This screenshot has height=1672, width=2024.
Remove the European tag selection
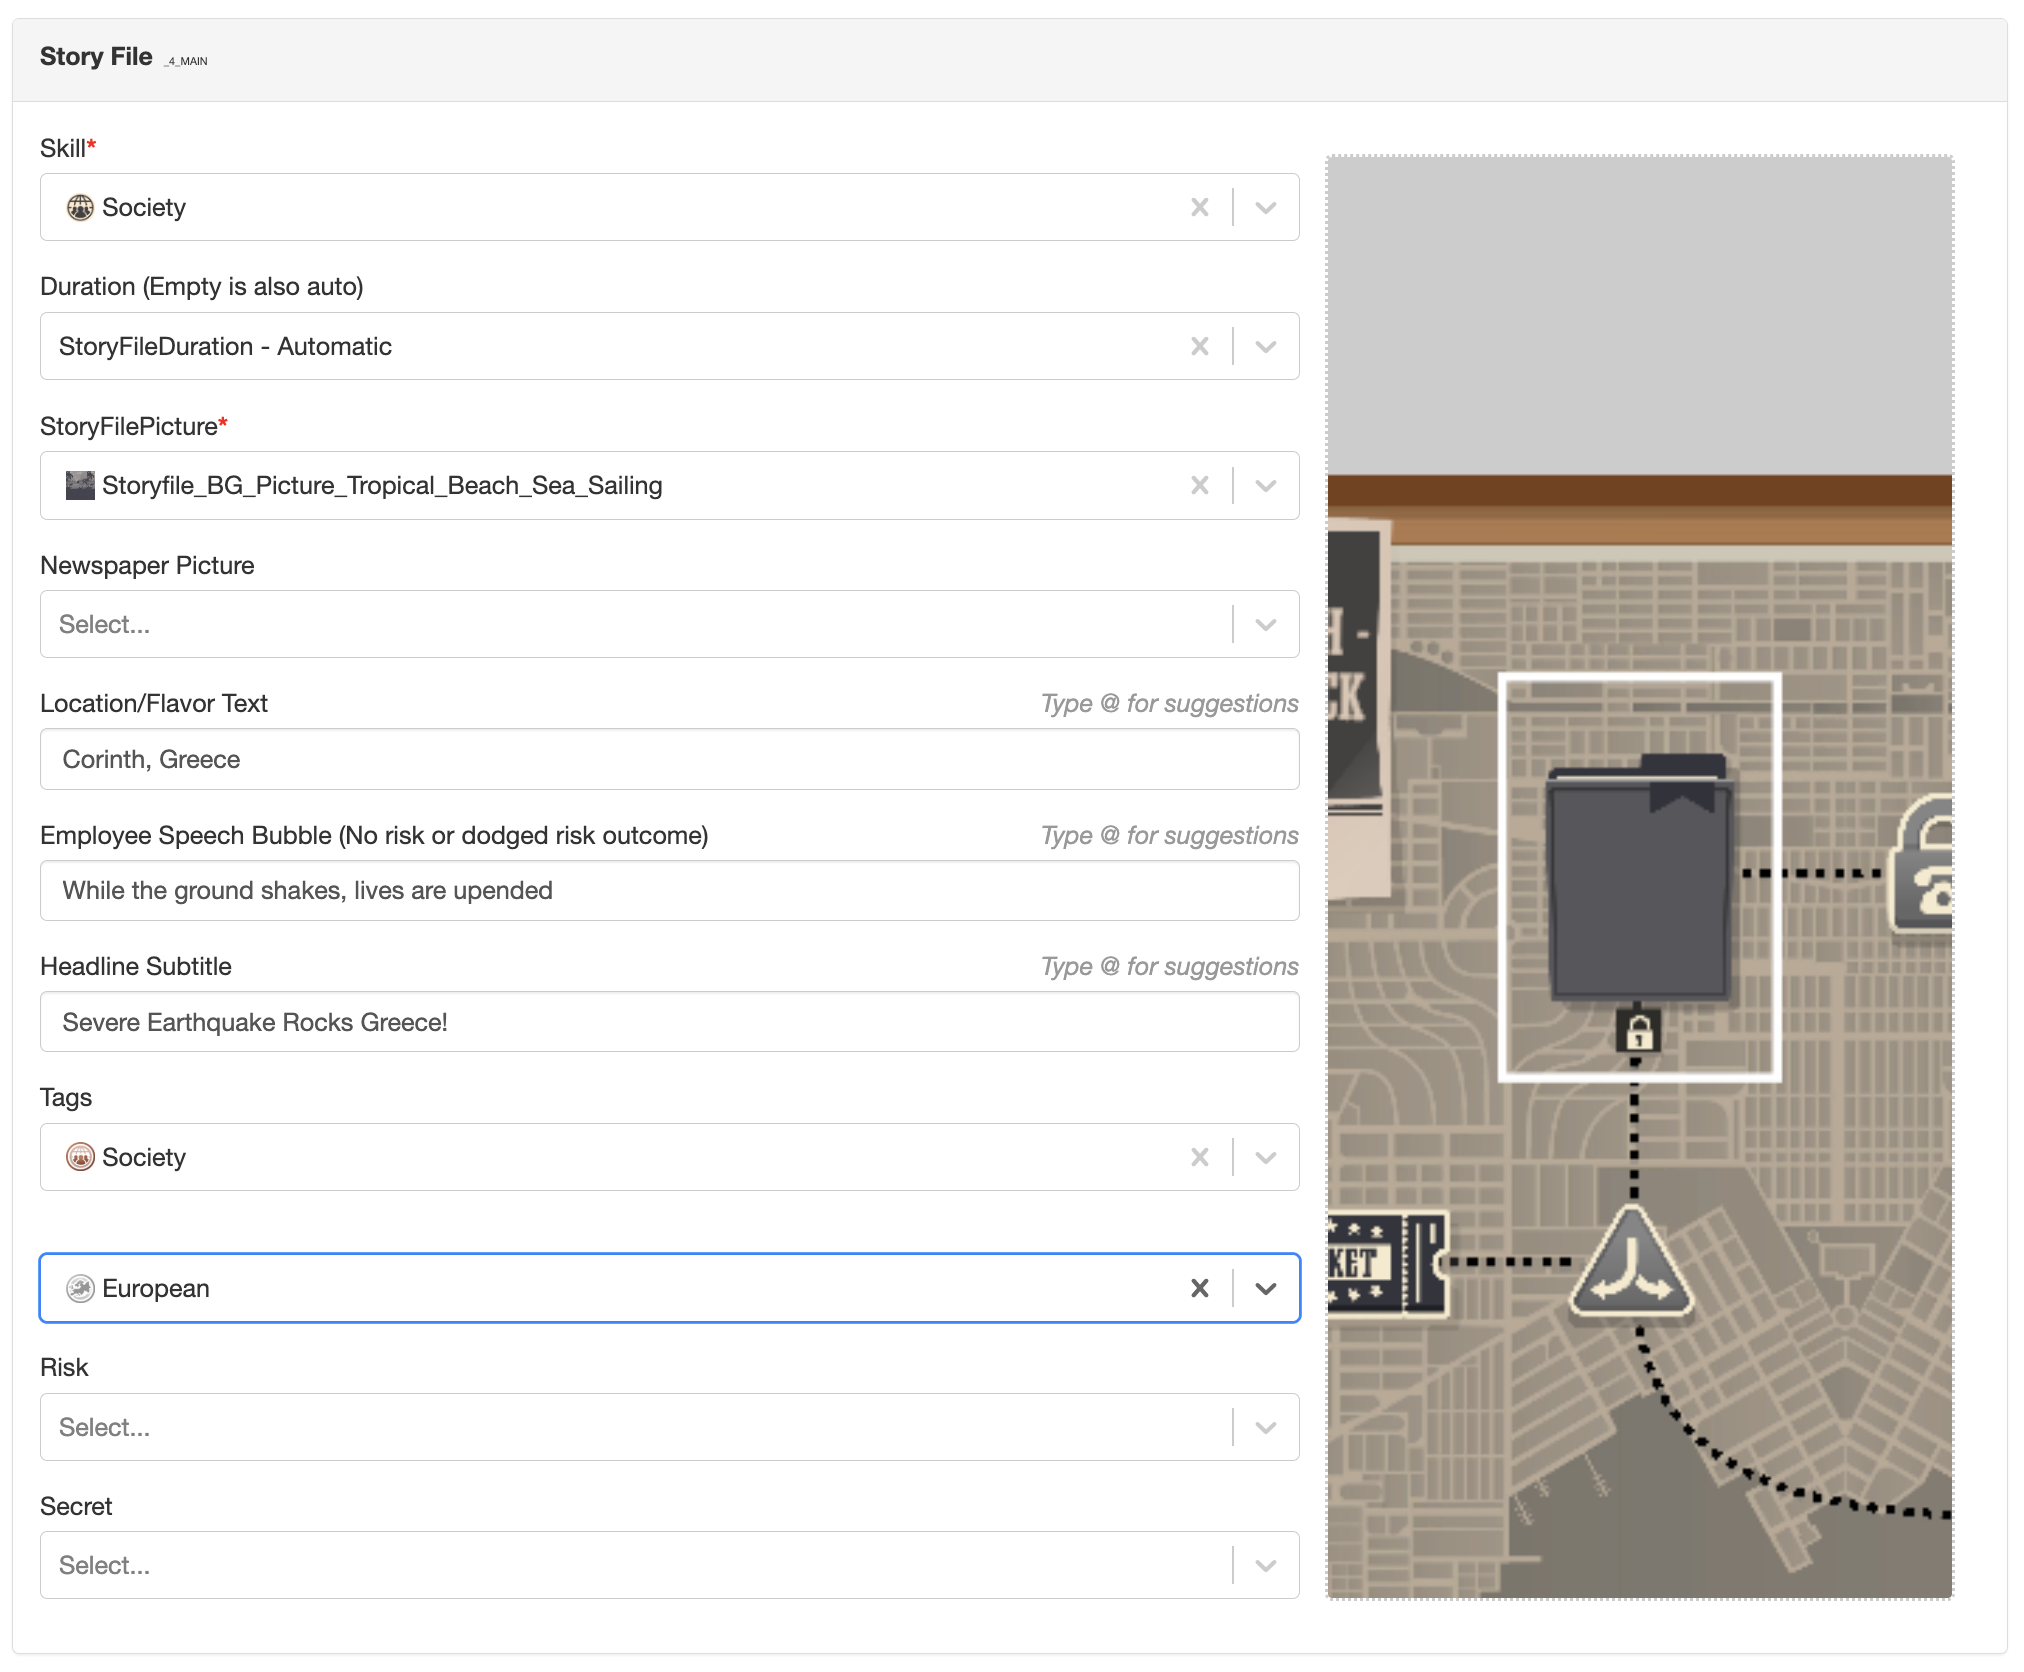tap(1200, 1288)
